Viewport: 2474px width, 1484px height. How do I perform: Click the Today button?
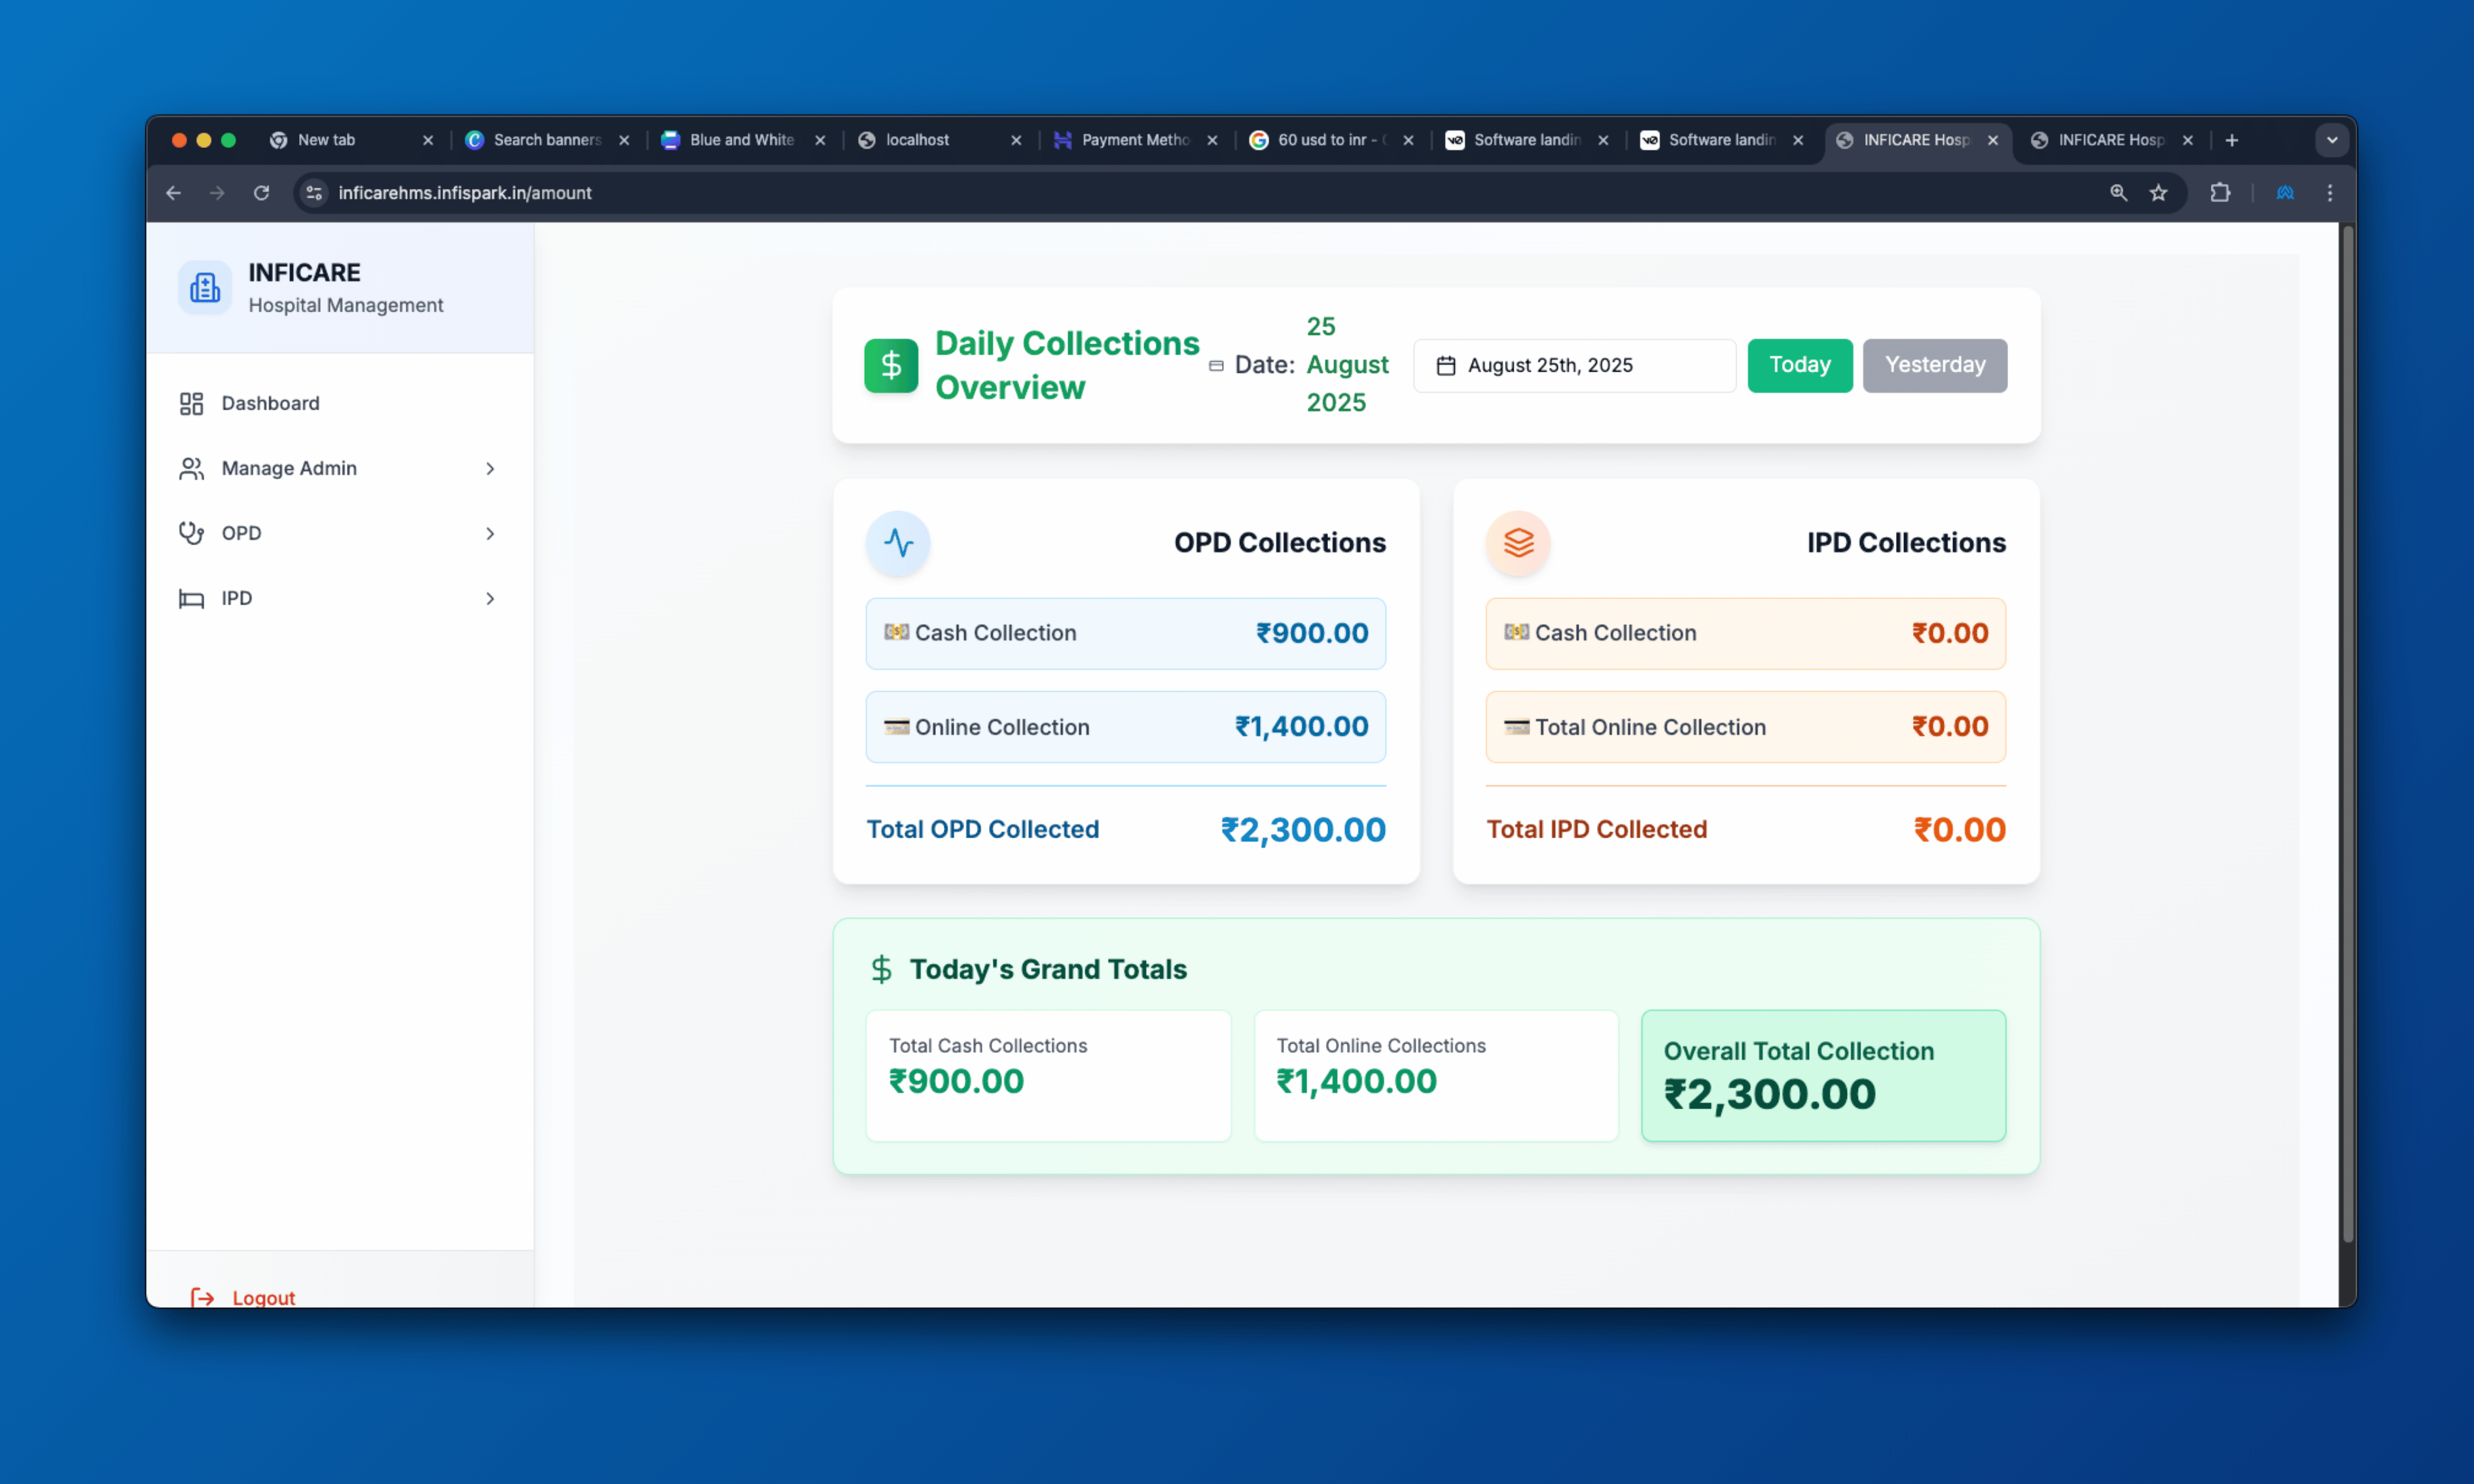click(x=1799, y=365)
